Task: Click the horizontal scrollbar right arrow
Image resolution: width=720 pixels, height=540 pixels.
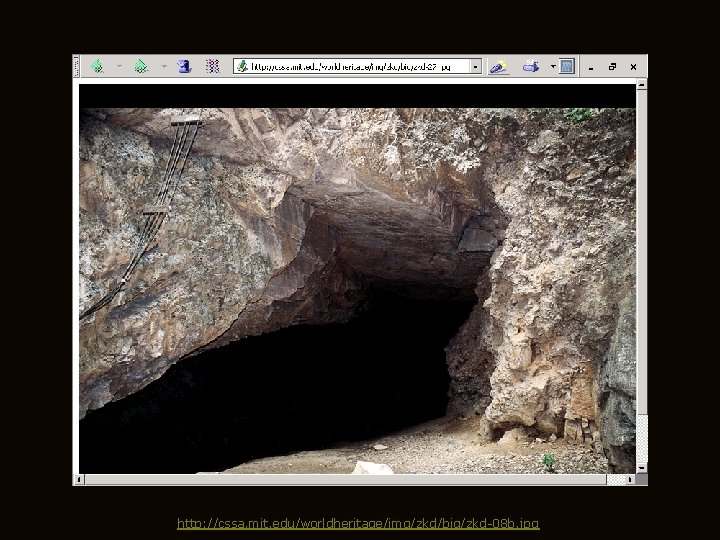Action: click(630, 479)
